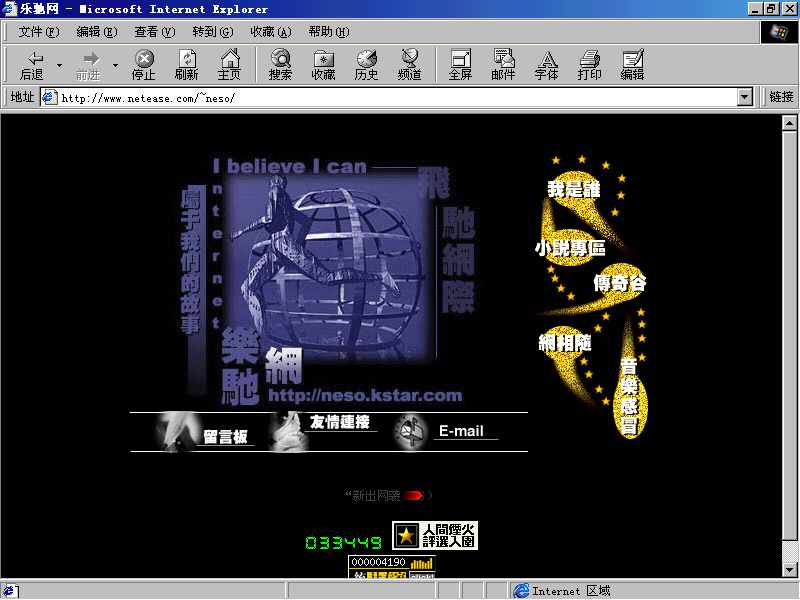This screenshot has width=800, height=600.
Task: Open the Back button history dropdown arrow
Action: tap(59, 66)
